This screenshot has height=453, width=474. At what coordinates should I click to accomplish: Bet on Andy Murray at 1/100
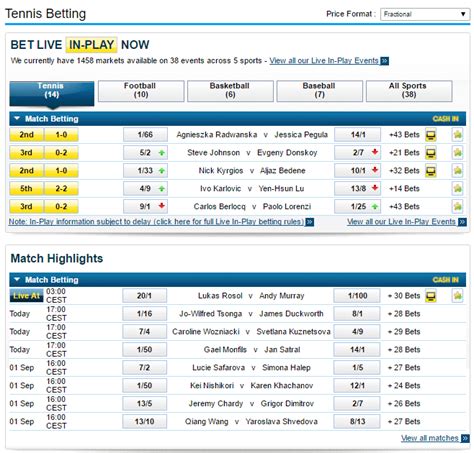coord(357,296)
